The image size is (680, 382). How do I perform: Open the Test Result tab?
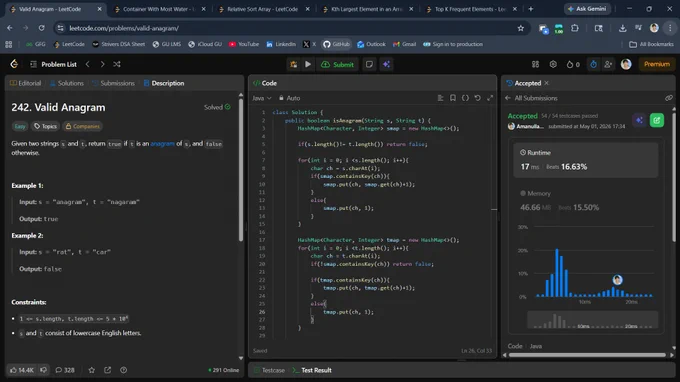pos(312,370)
